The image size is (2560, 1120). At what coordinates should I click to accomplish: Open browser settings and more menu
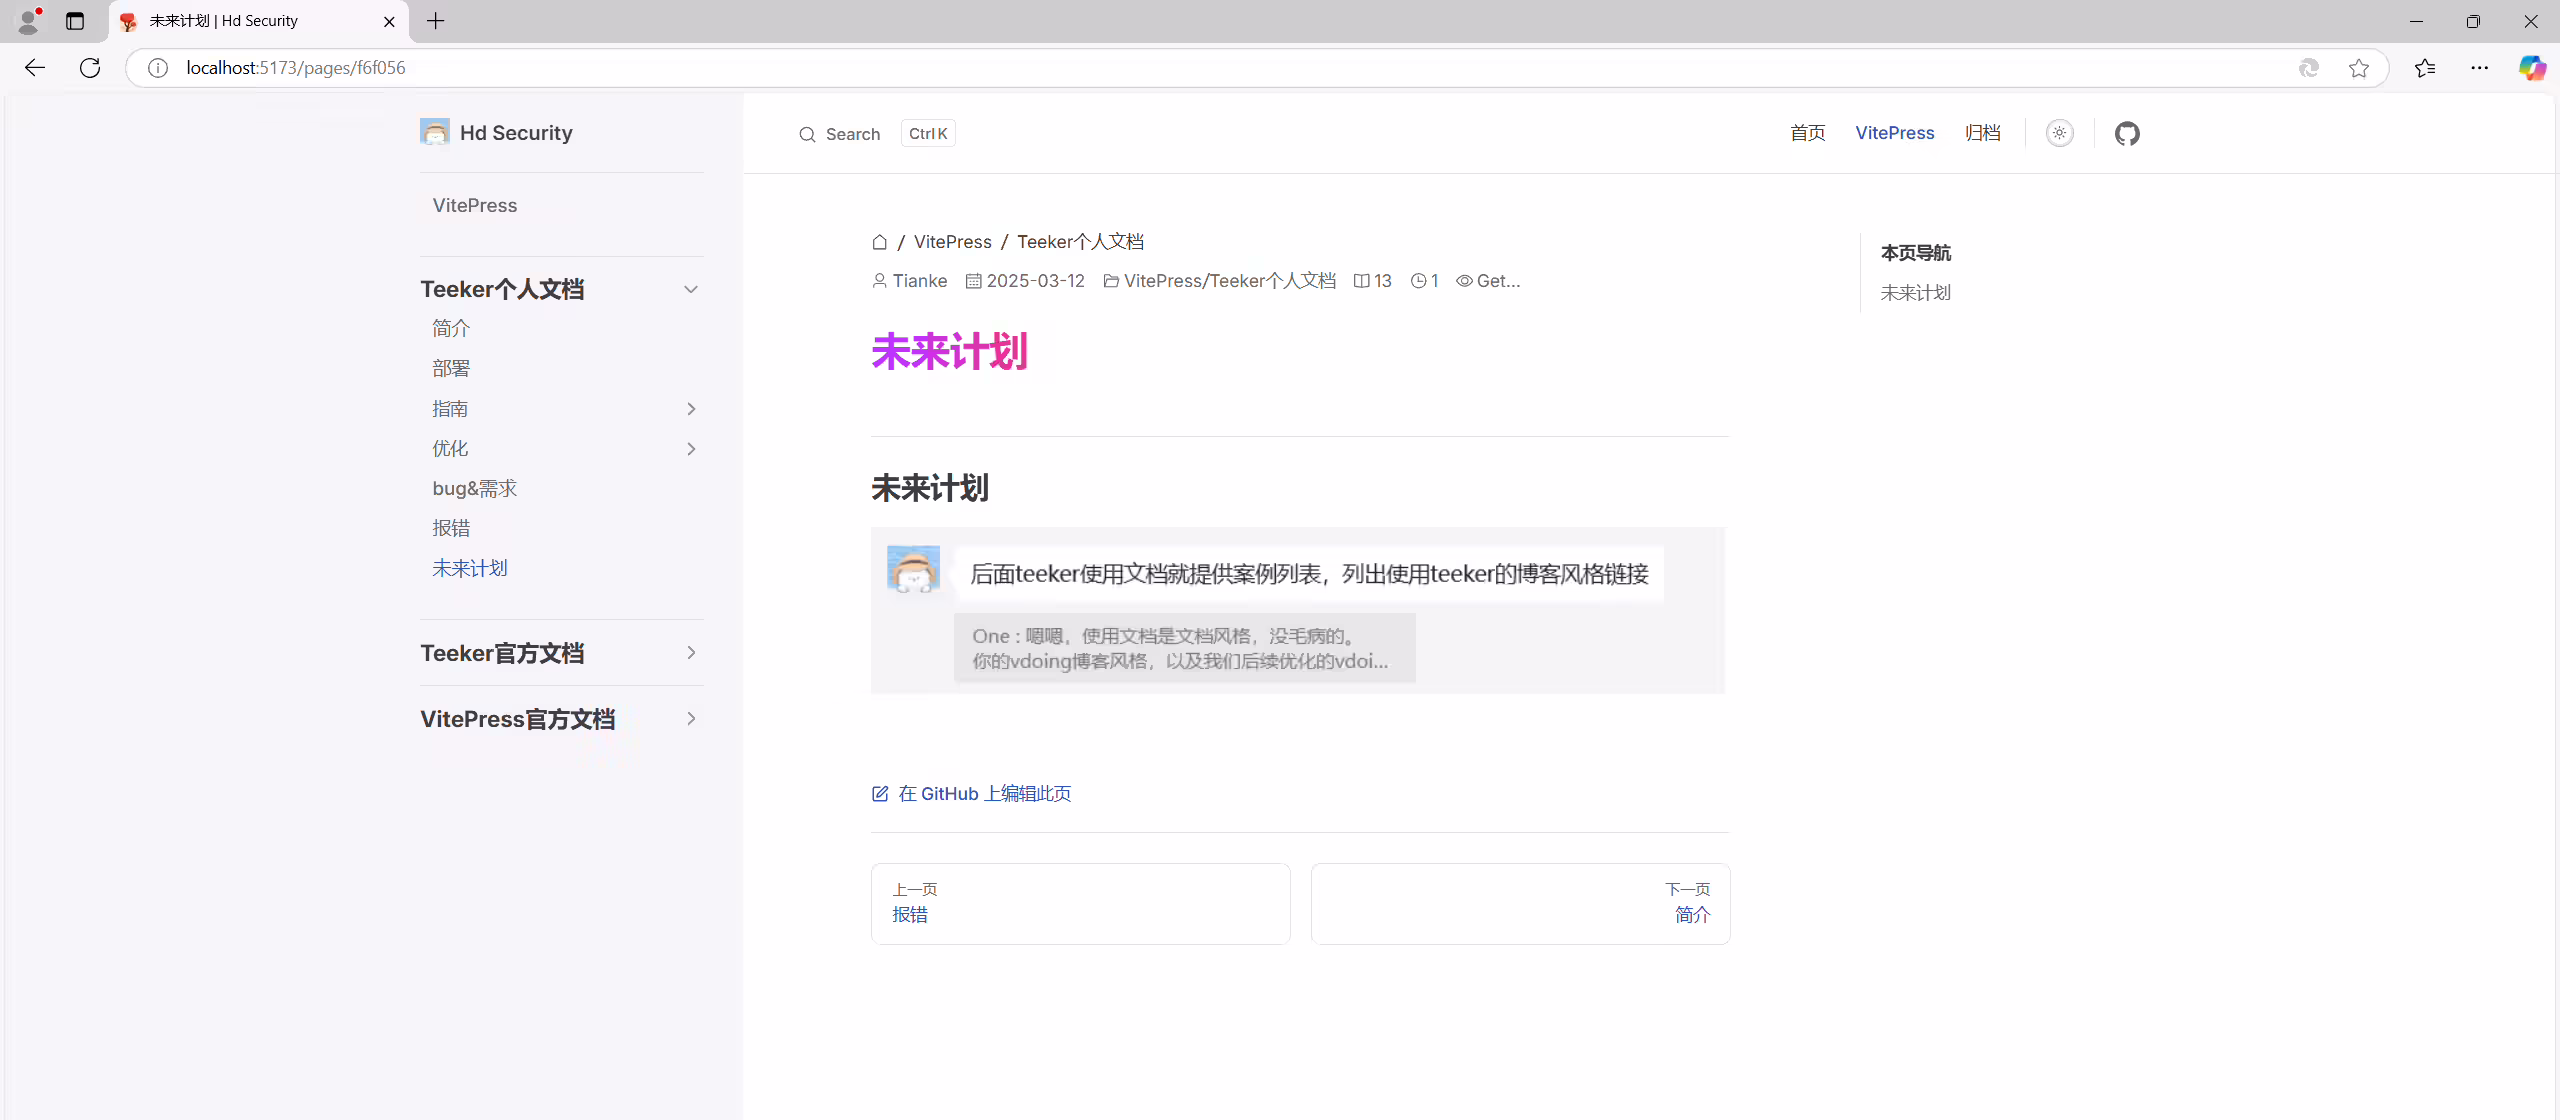click(x=2480, y=68)
